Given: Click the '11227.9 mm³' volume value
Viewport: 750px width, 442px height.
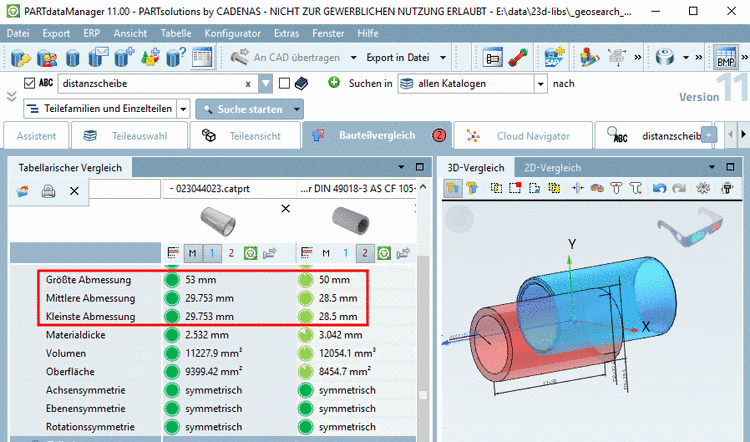Looking at the screenshot, I should [213, 353].
